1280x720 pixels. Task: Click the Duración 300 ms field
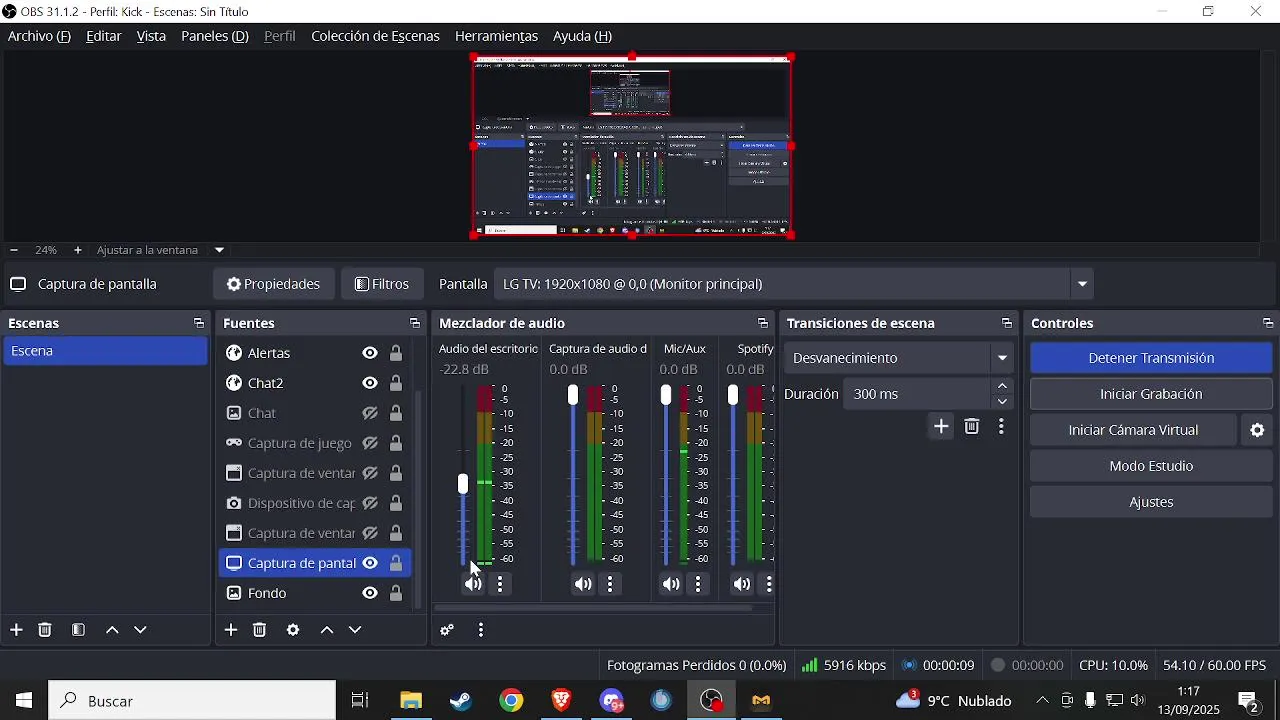[918, 394]
